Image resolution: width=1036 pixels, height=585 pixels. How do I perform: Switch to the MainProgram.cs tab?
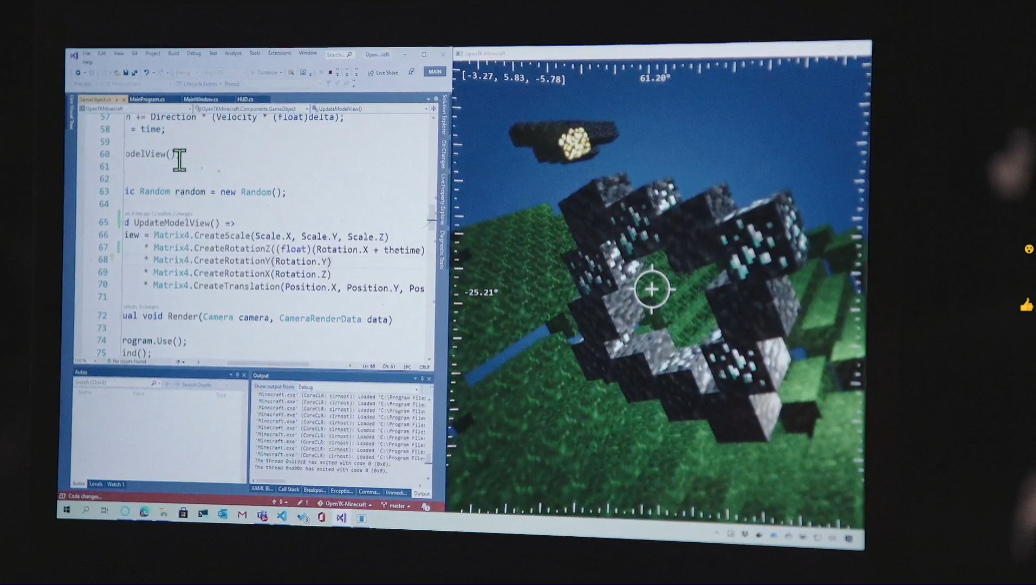coord(147,99)
